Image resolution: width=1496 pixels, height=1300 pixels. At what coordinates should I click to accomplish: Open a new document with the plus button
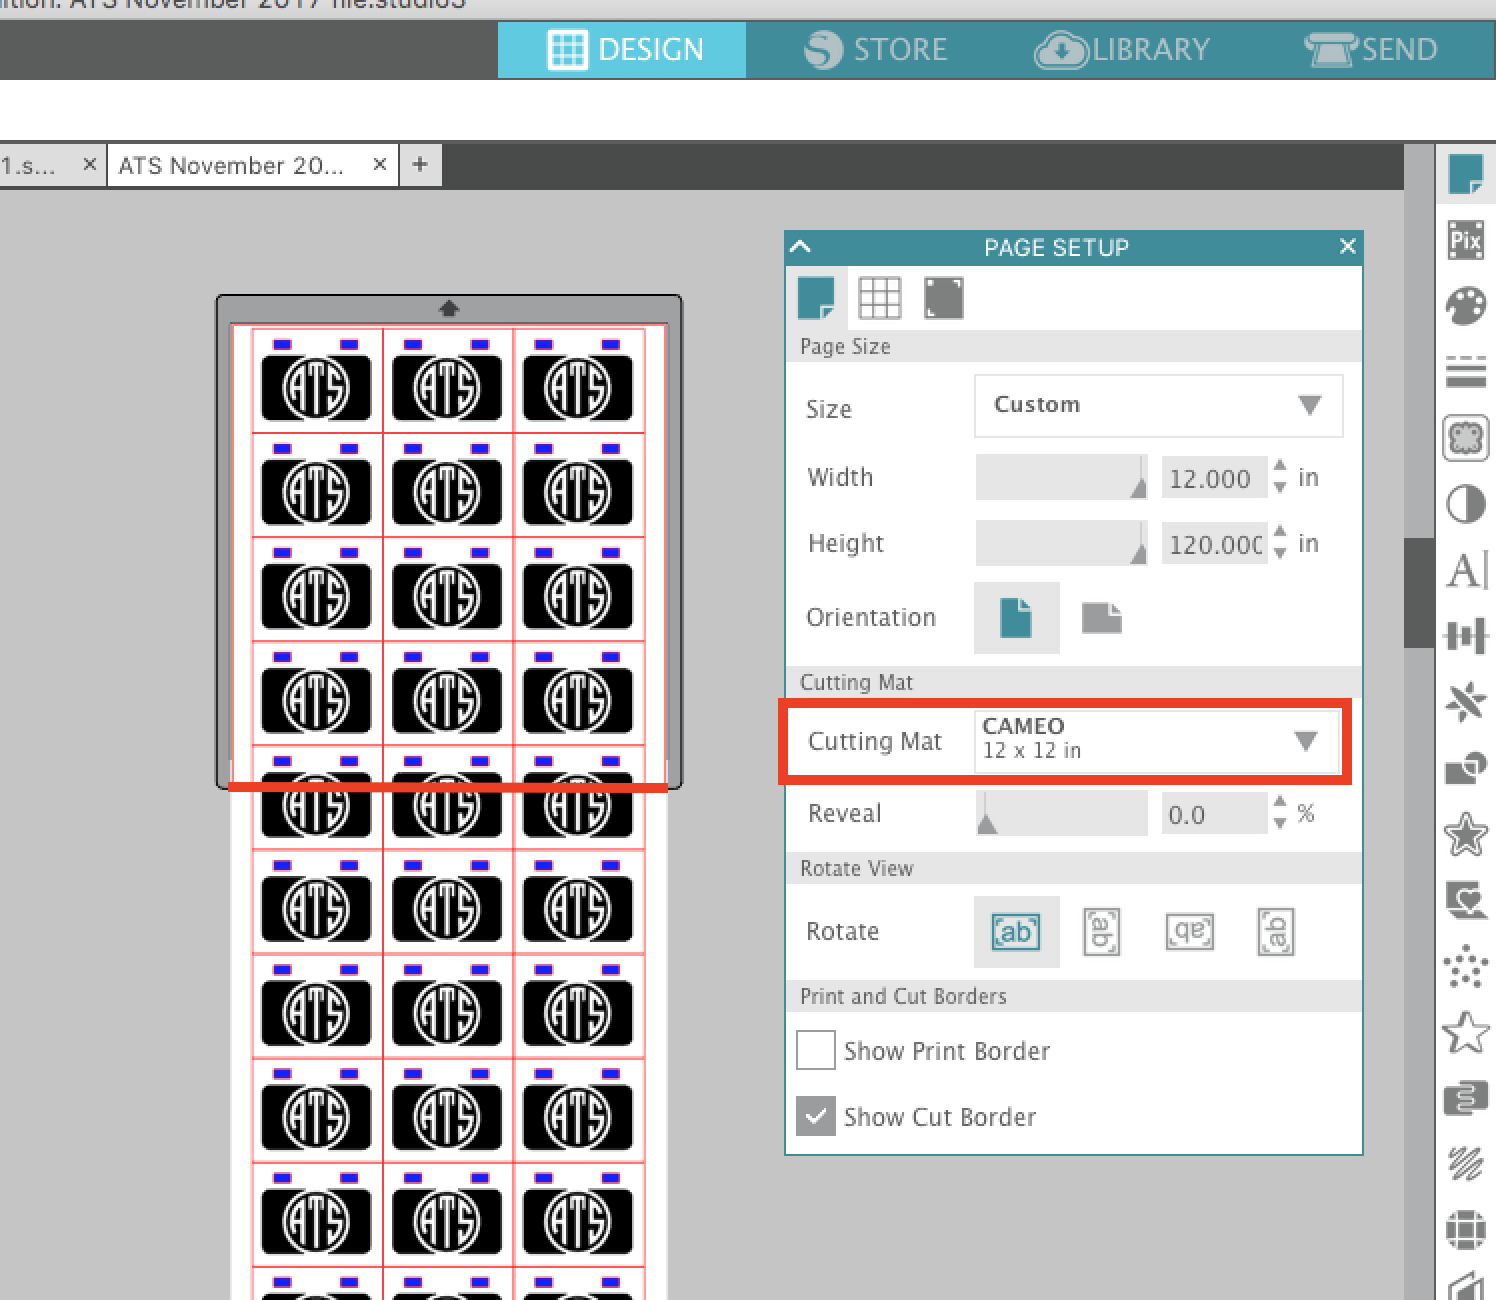[419, 164]
